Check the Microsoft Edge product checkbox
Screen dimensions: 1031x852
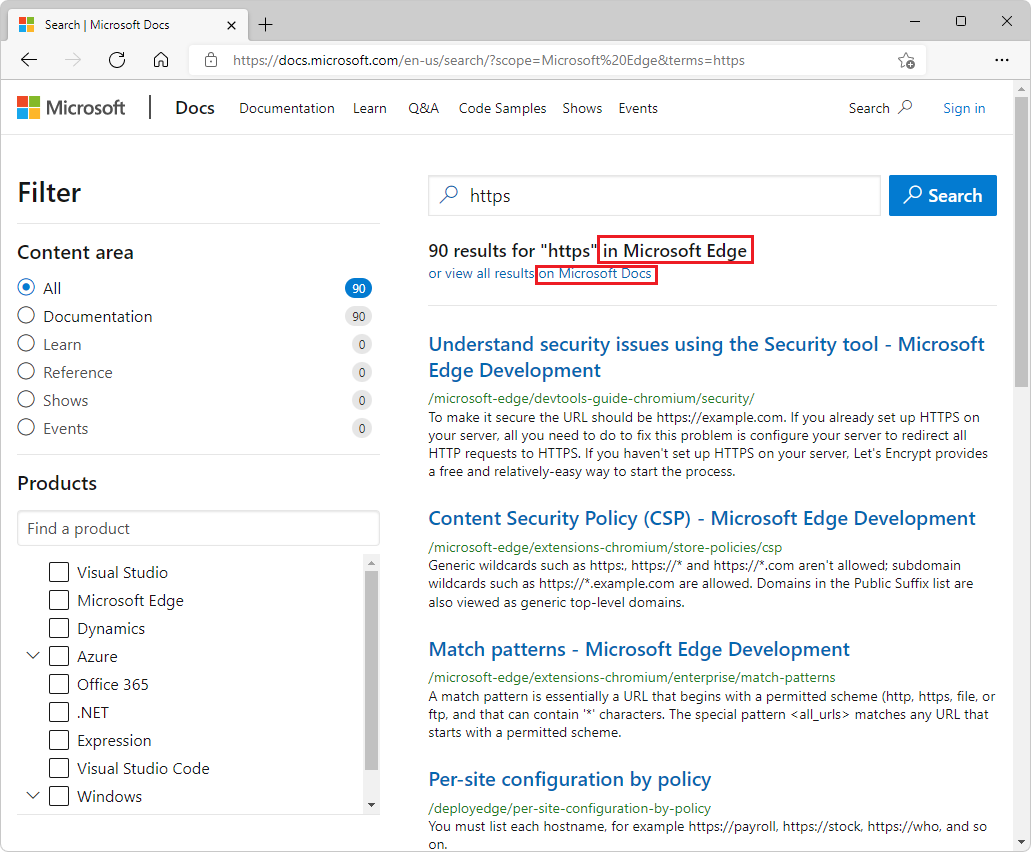(58, 600)
